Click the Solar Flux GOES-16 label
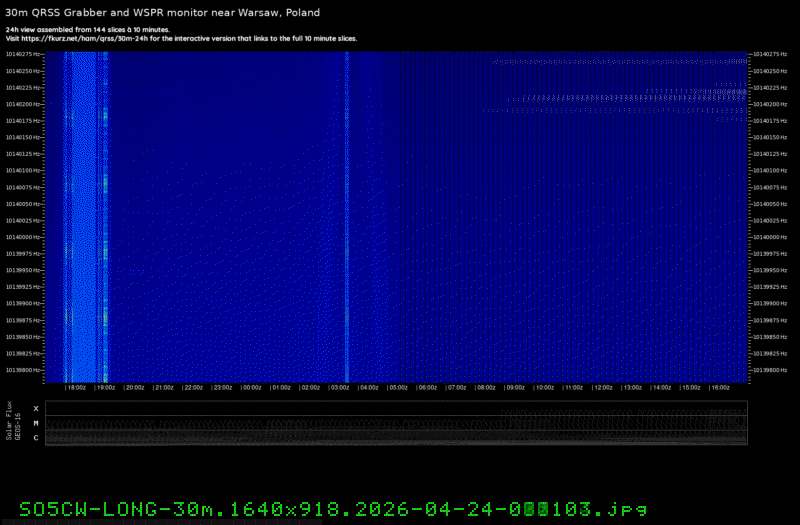Screen dimensions: 800x525 (12, 423)
